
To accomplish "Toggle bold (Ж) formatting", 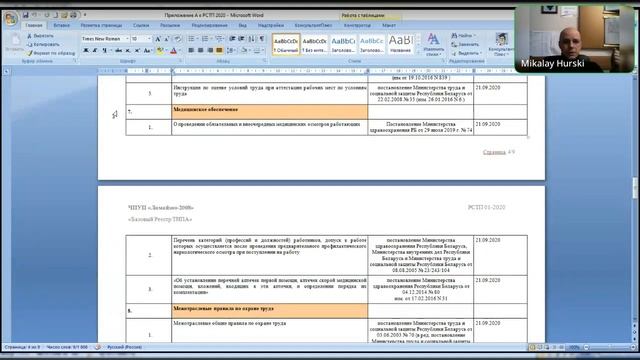I will point(86,51).
